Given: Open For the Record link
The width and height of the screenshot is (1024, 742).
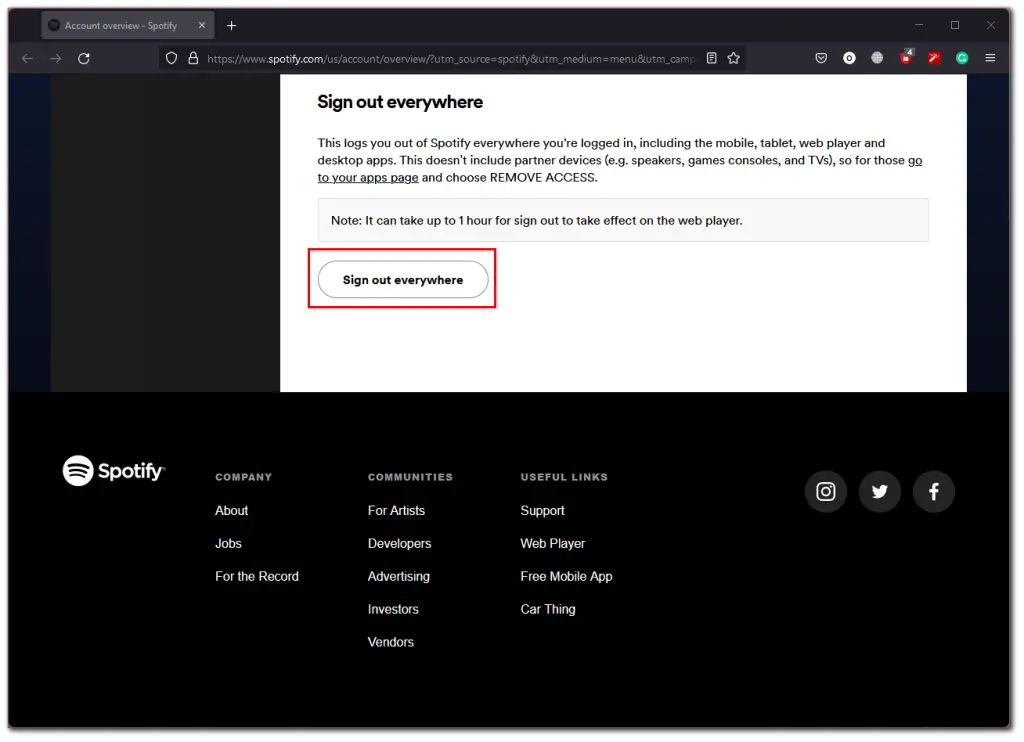Looking at the screenshot, I should point(257,577).
